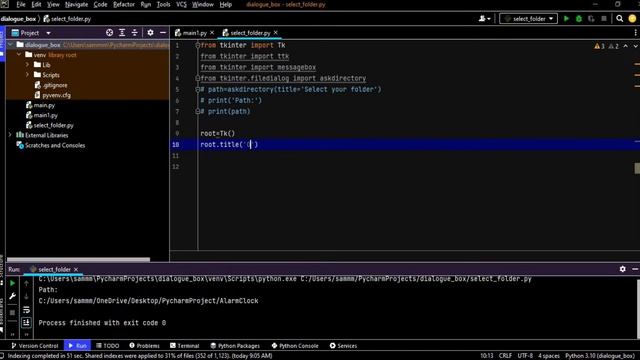Stop process in Run panel sidebar

pyautogui.click(x=12, y=312)
